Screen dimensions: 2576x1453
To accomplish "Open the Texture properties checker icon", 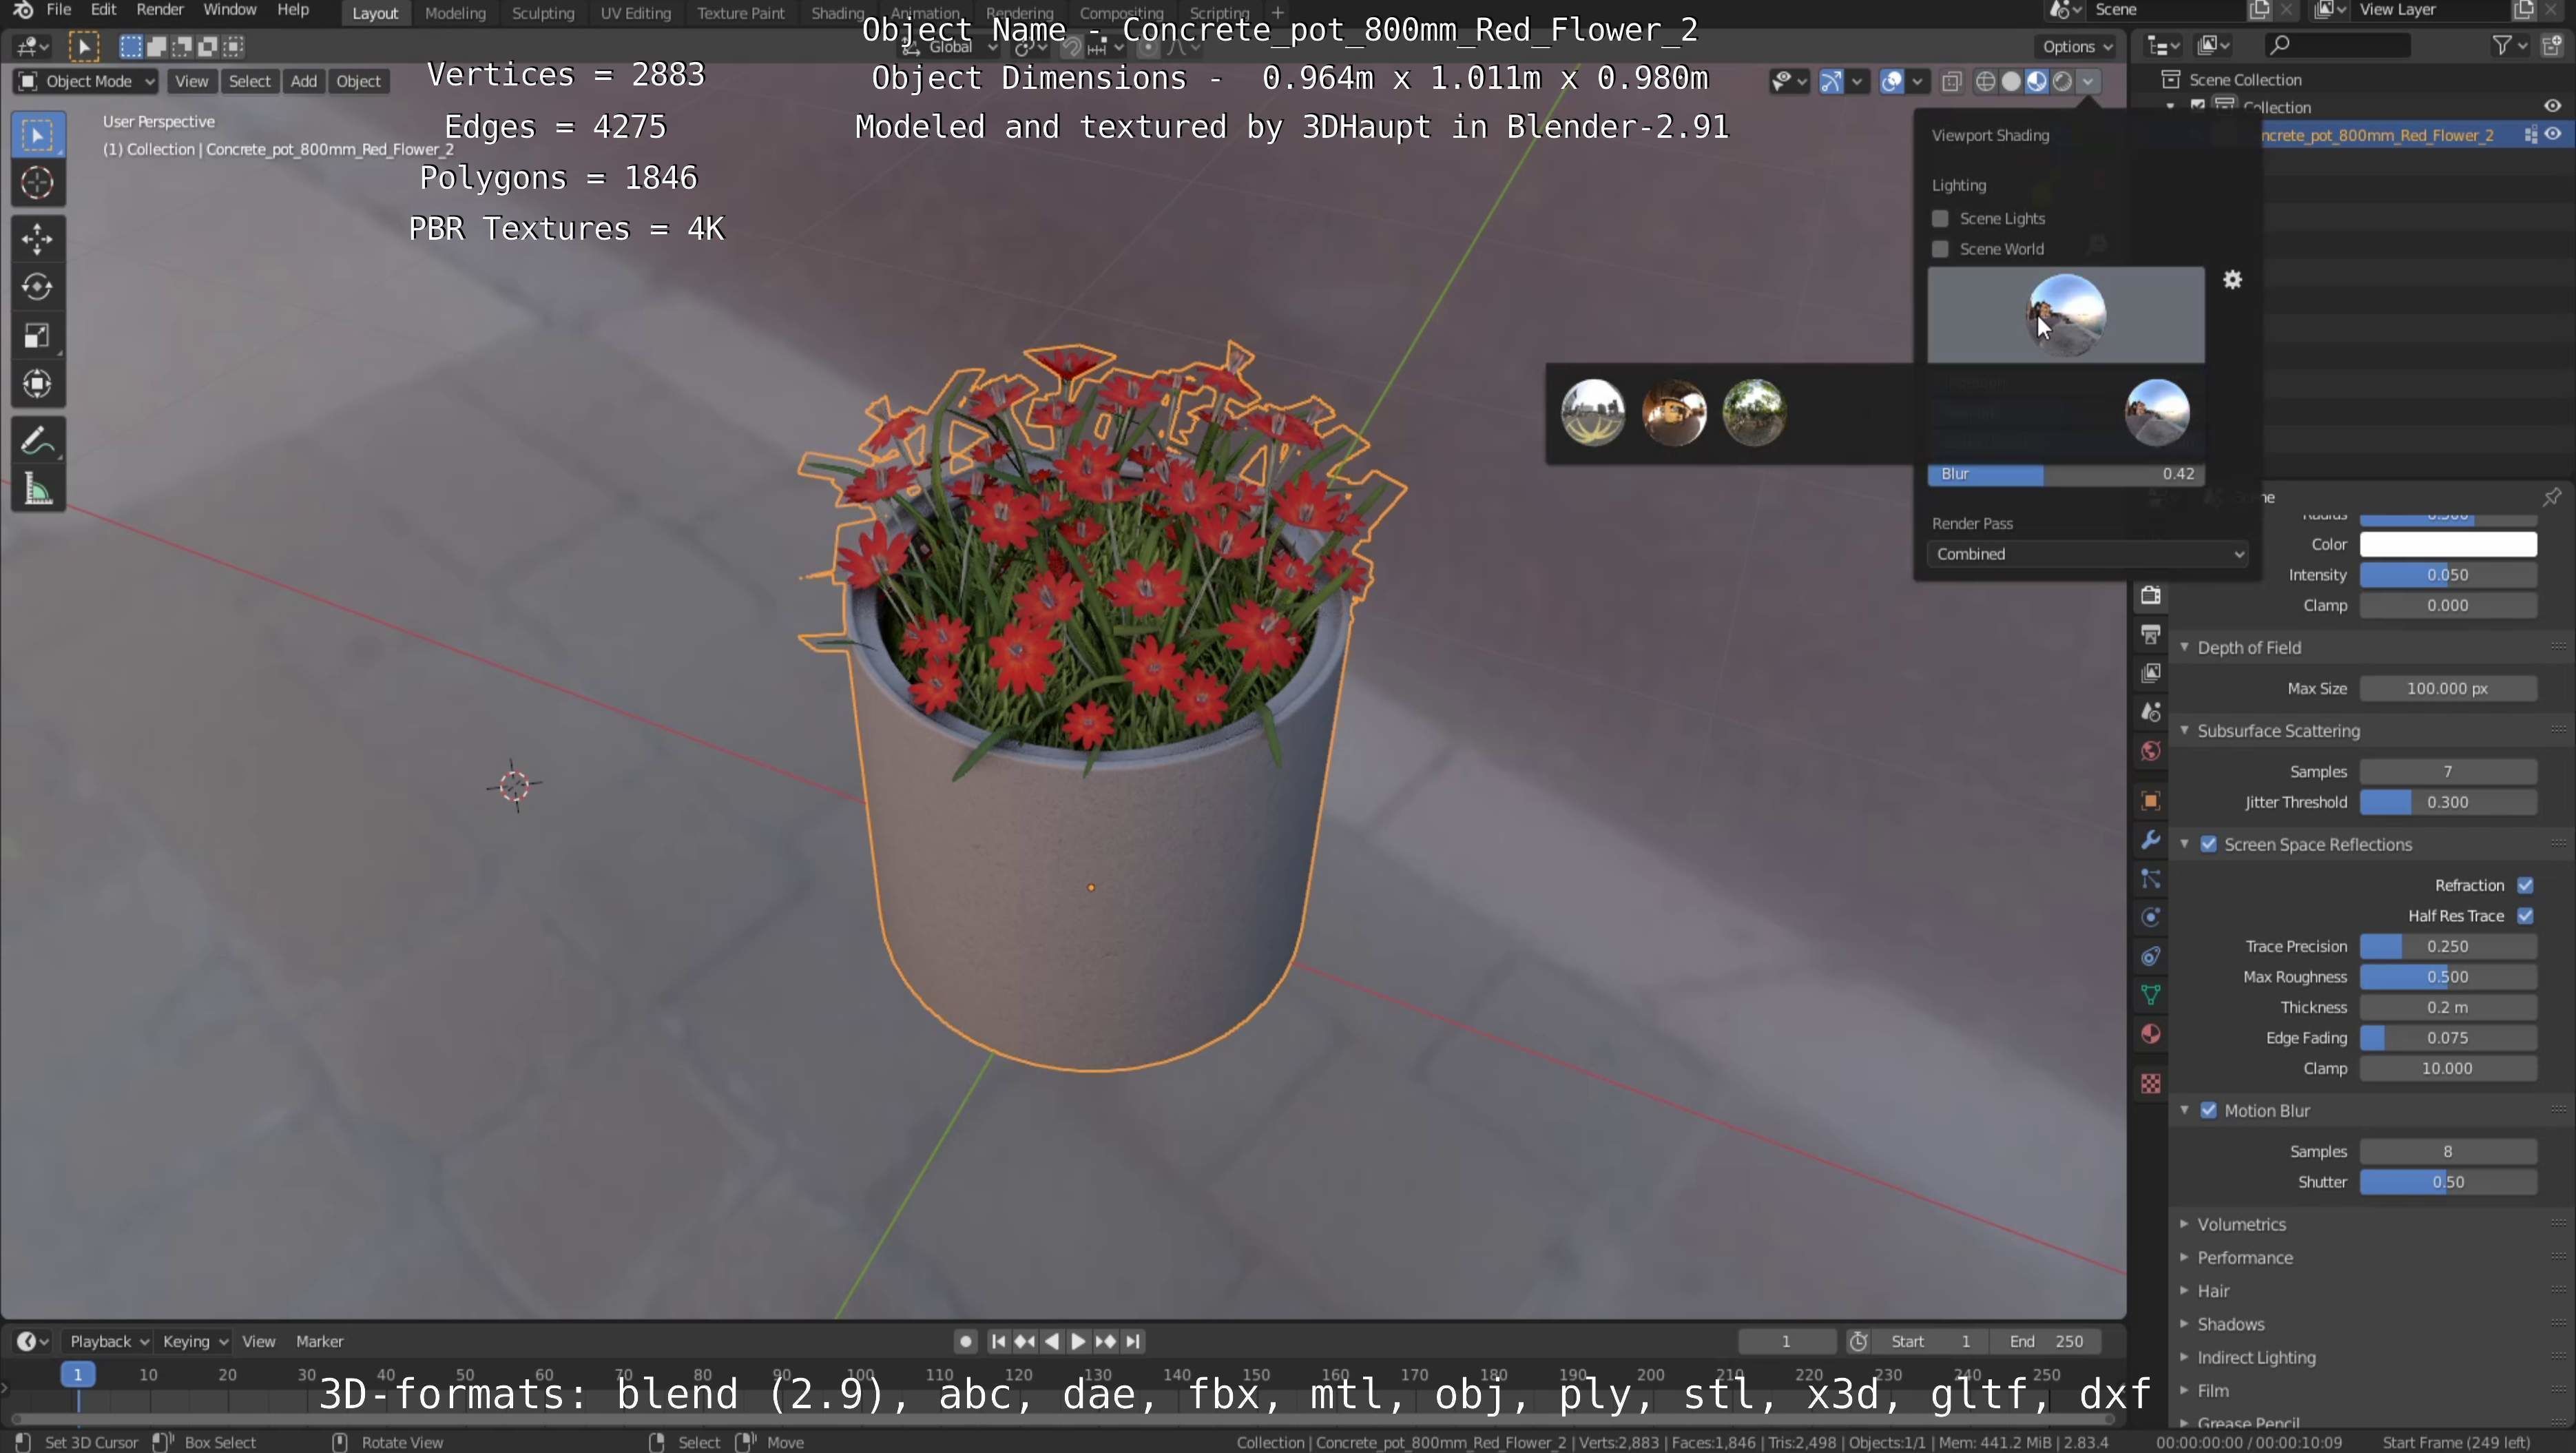I will [x=2150, y=1084].
